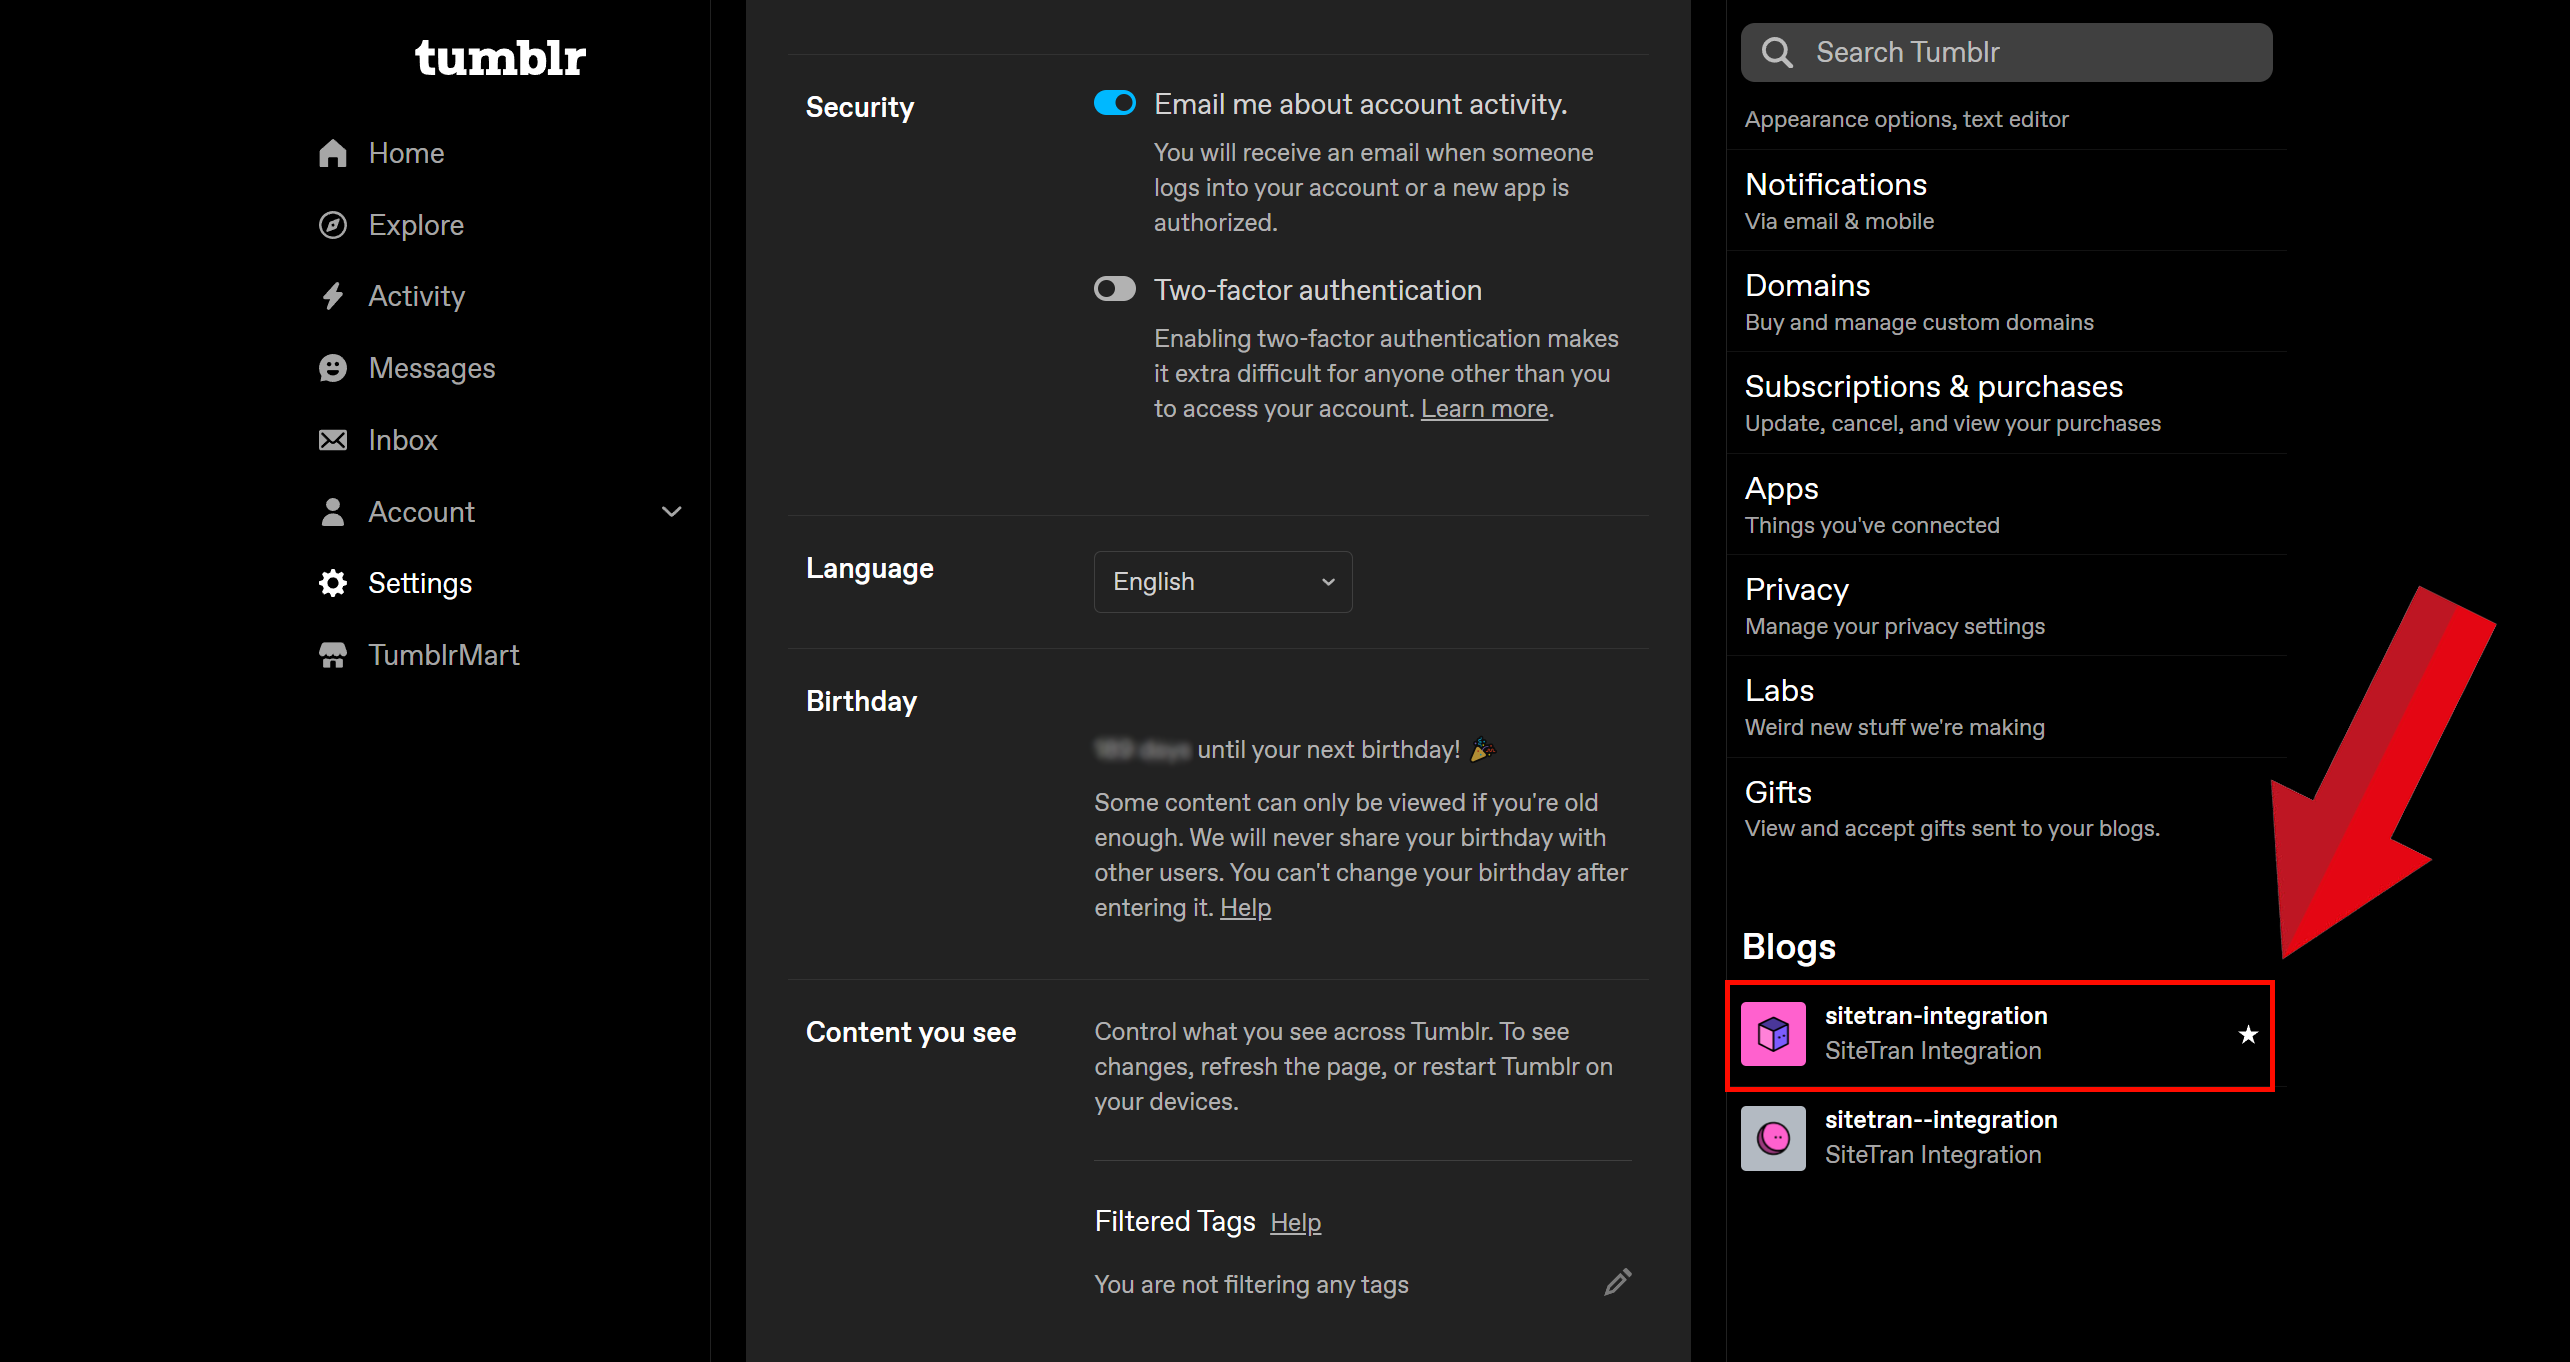Expand the Account menu chevron
The height and width of the screenshot is (1362, 2570).
click(x=672, y=512)
